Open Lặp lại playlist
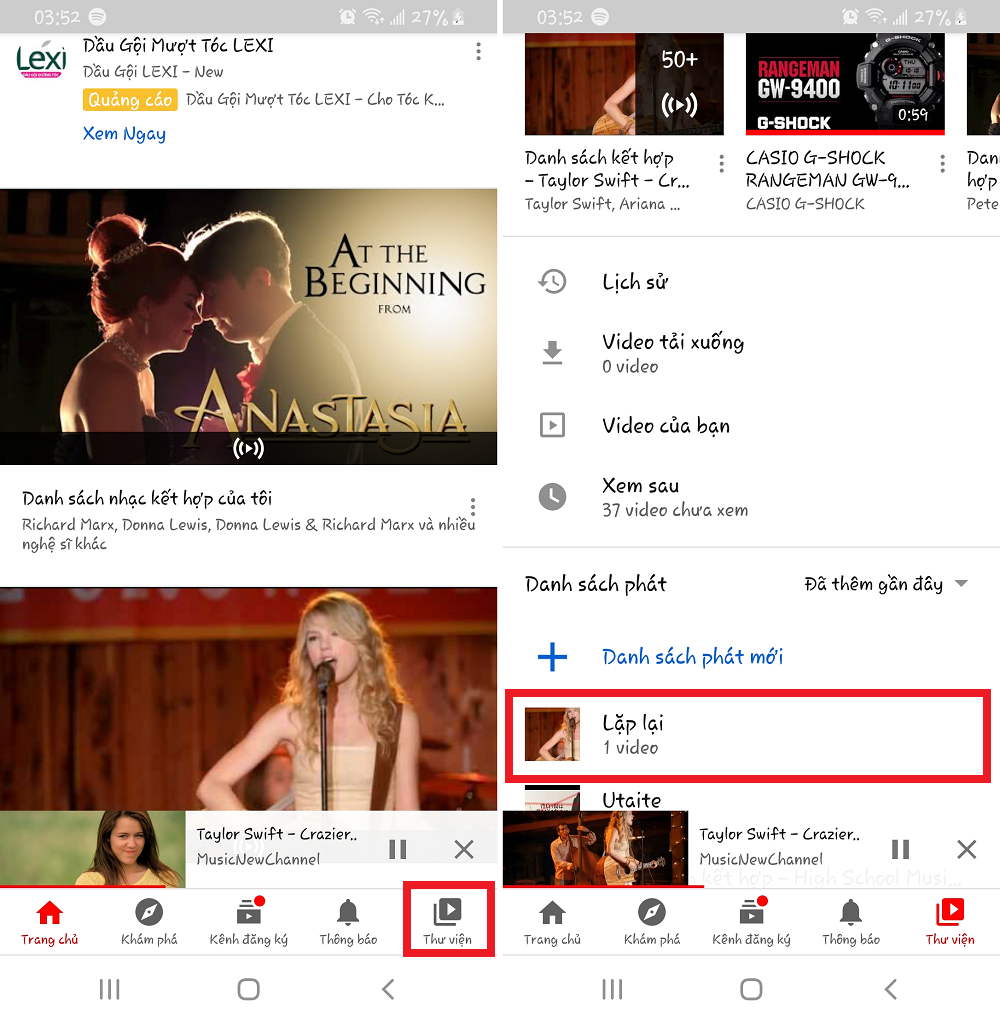Viewport: 1000px width, 1022px height. coord(748,735)
